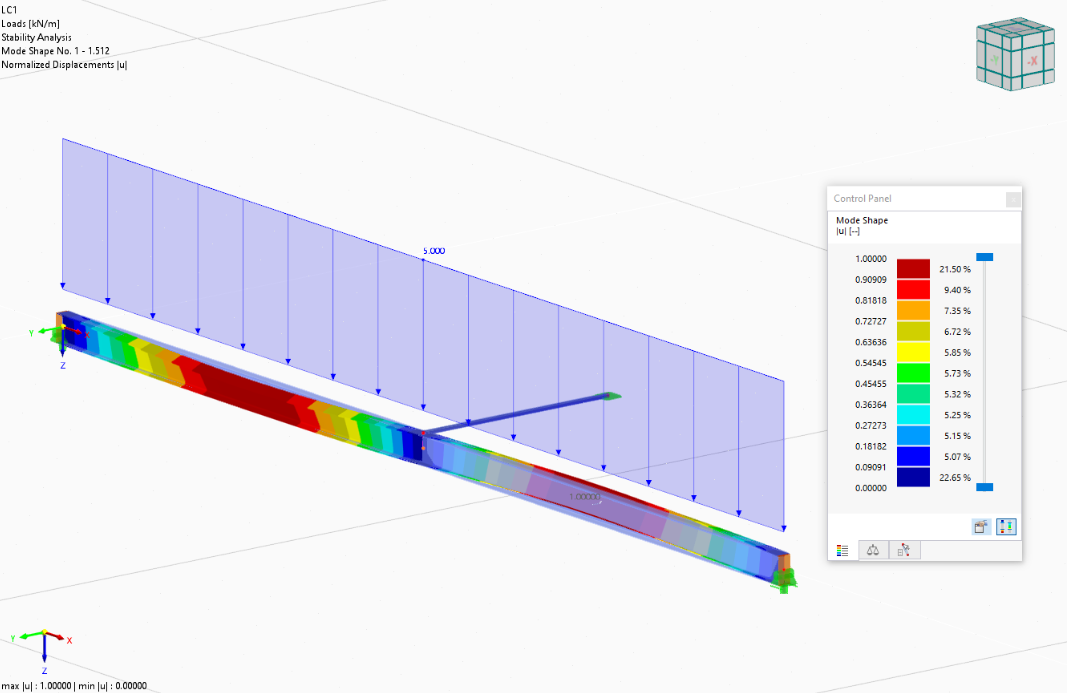This screenshot has width=1067, height=693.
Task: Click the orange 7.35 % color swatch
Action: coord(913,310)
